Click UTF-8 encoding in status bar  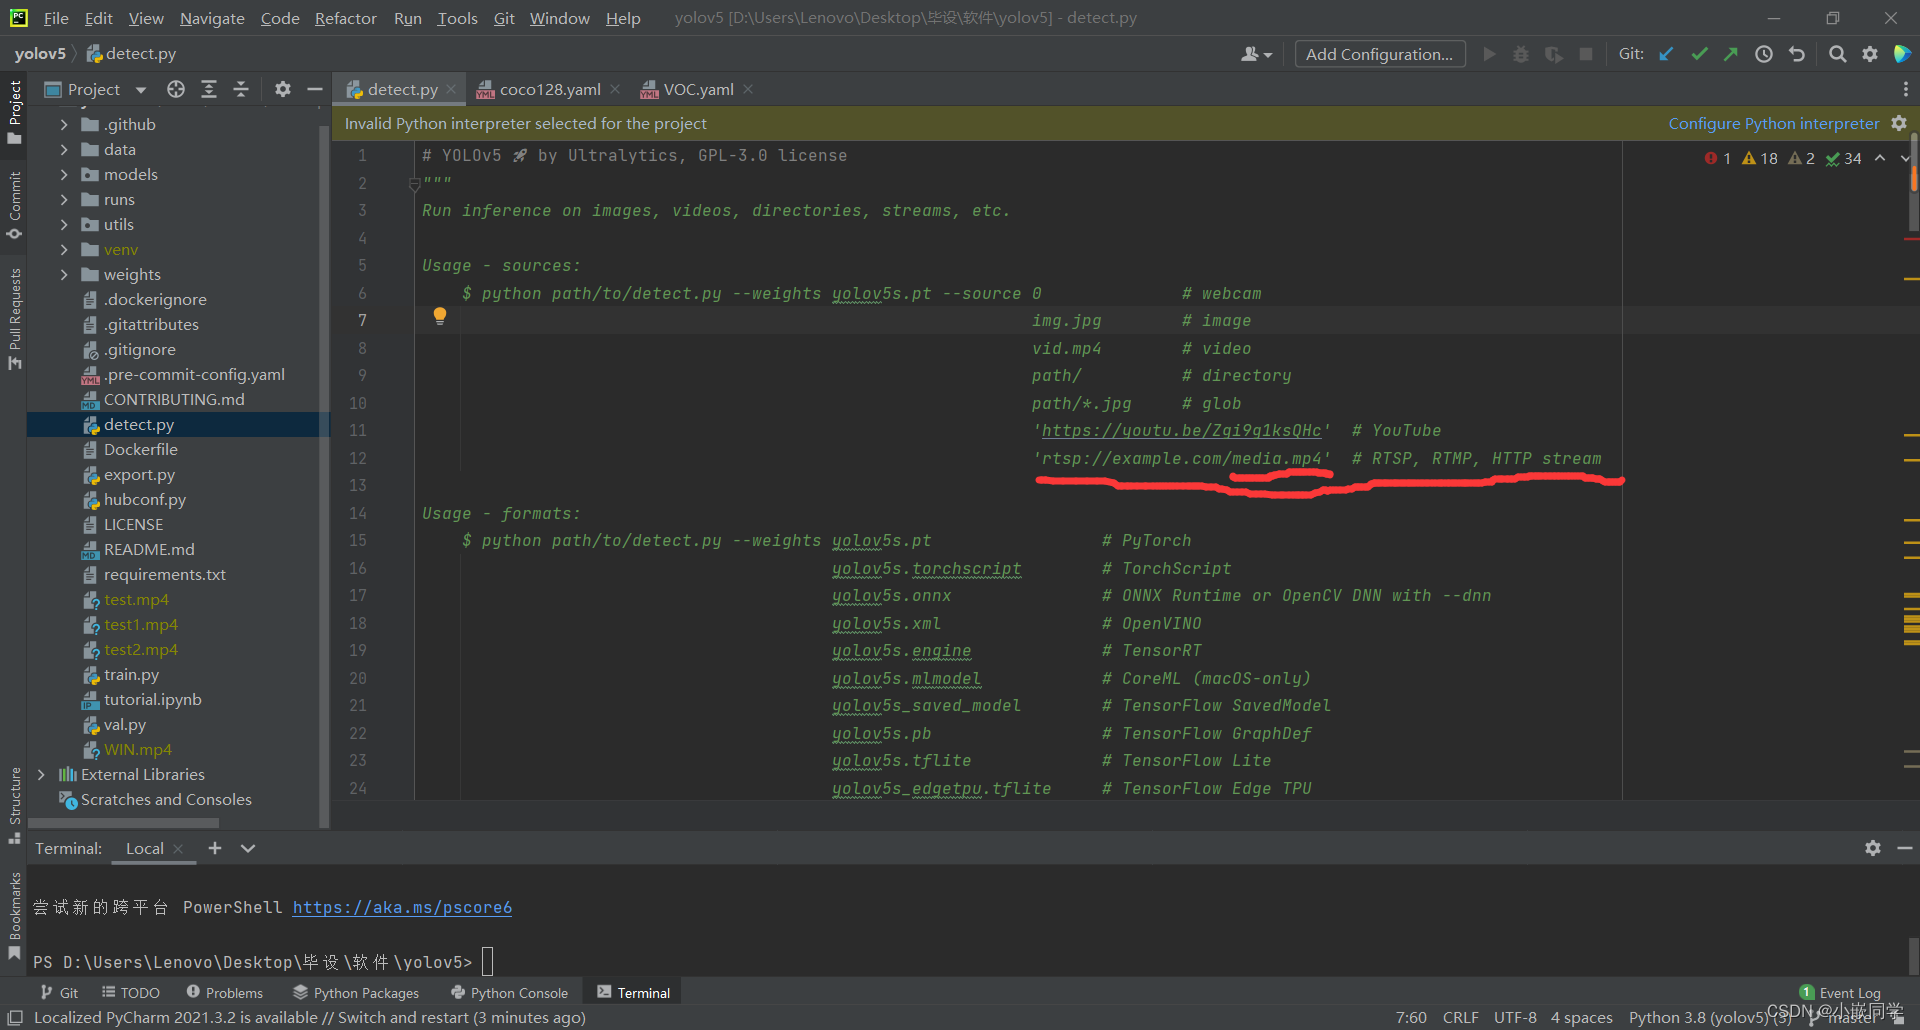1515,1017
